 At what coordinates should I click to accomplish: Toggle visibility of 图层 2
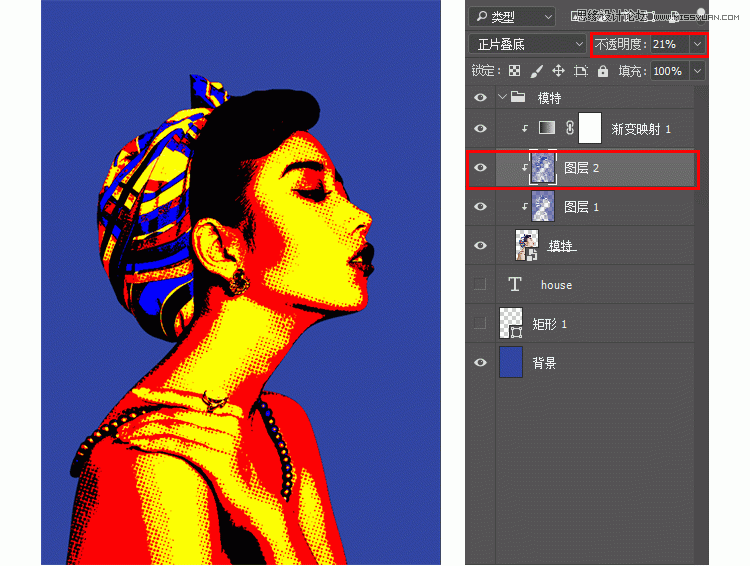(480, 167)
